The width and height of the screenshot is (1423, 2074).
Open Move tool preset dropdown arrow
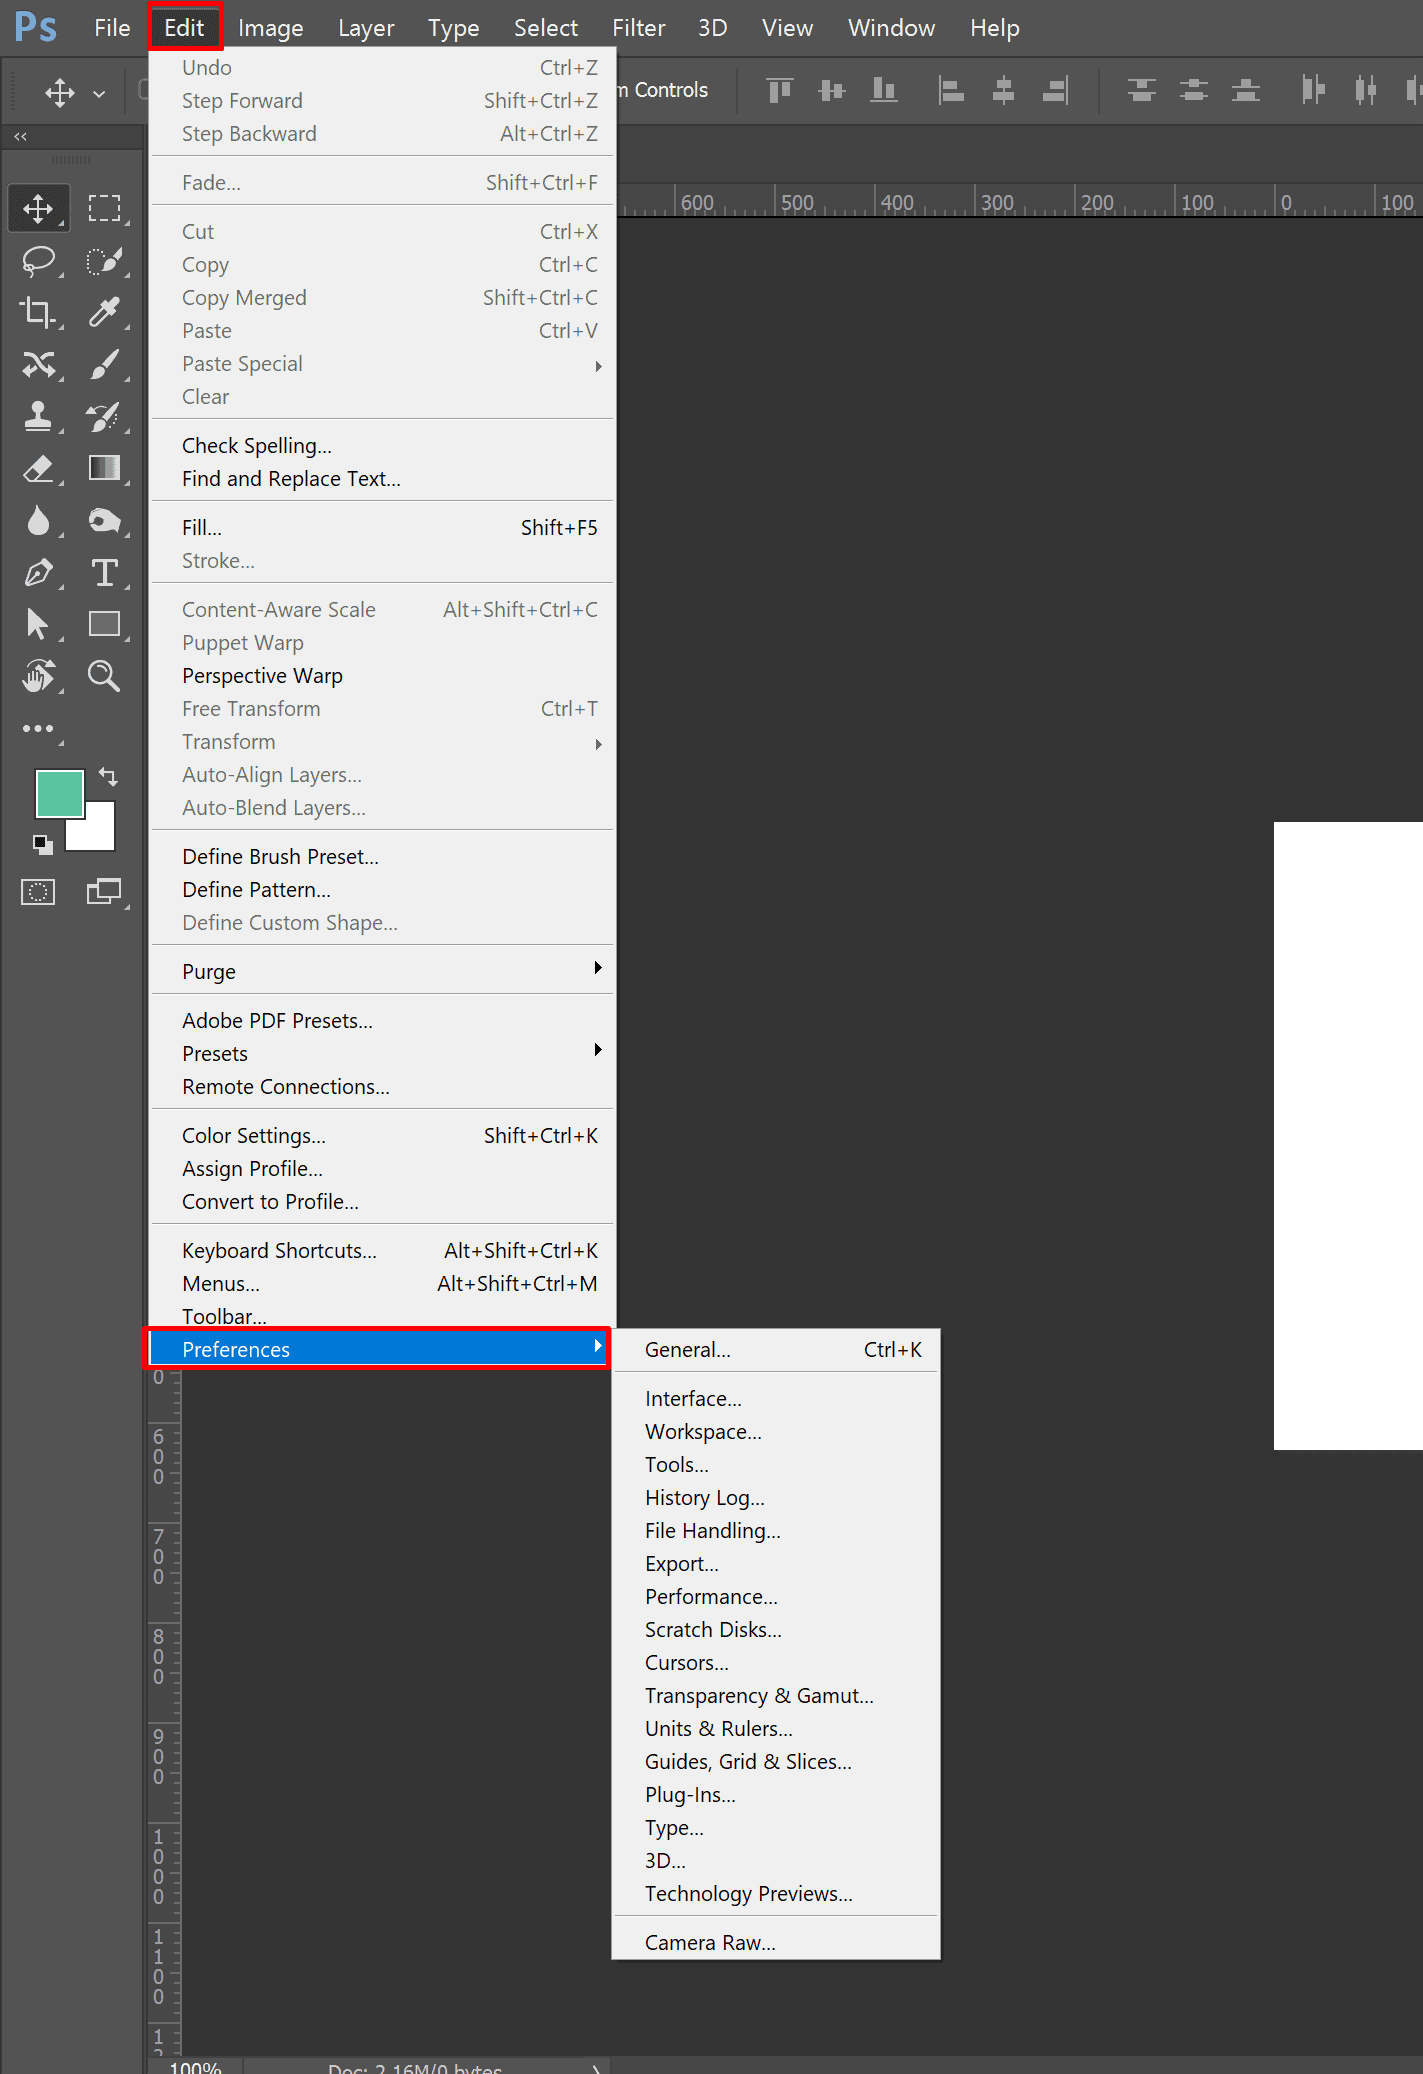coord(99,94)
